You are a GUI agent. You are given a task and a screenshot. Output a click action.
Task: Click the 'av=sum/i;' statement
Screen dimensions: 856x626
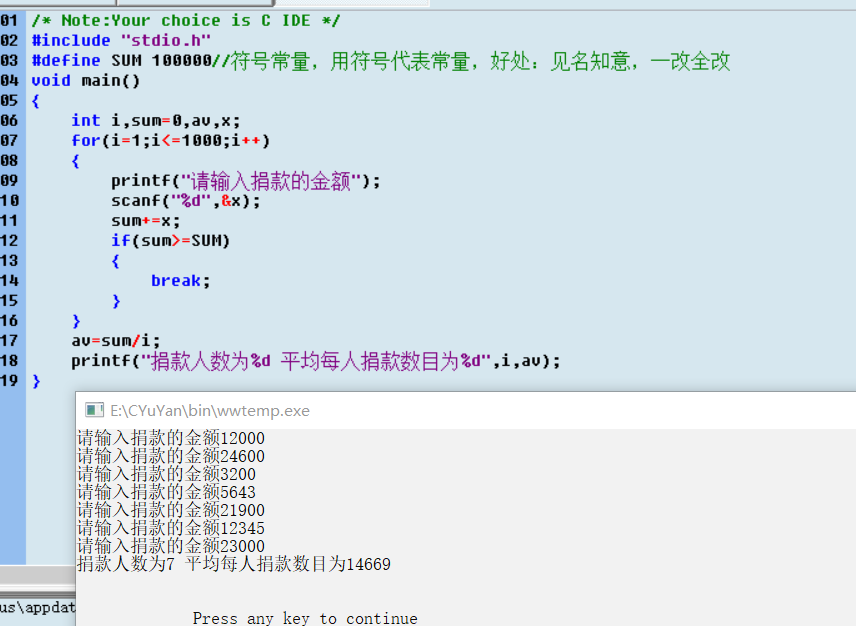click(x=116, y=341)
